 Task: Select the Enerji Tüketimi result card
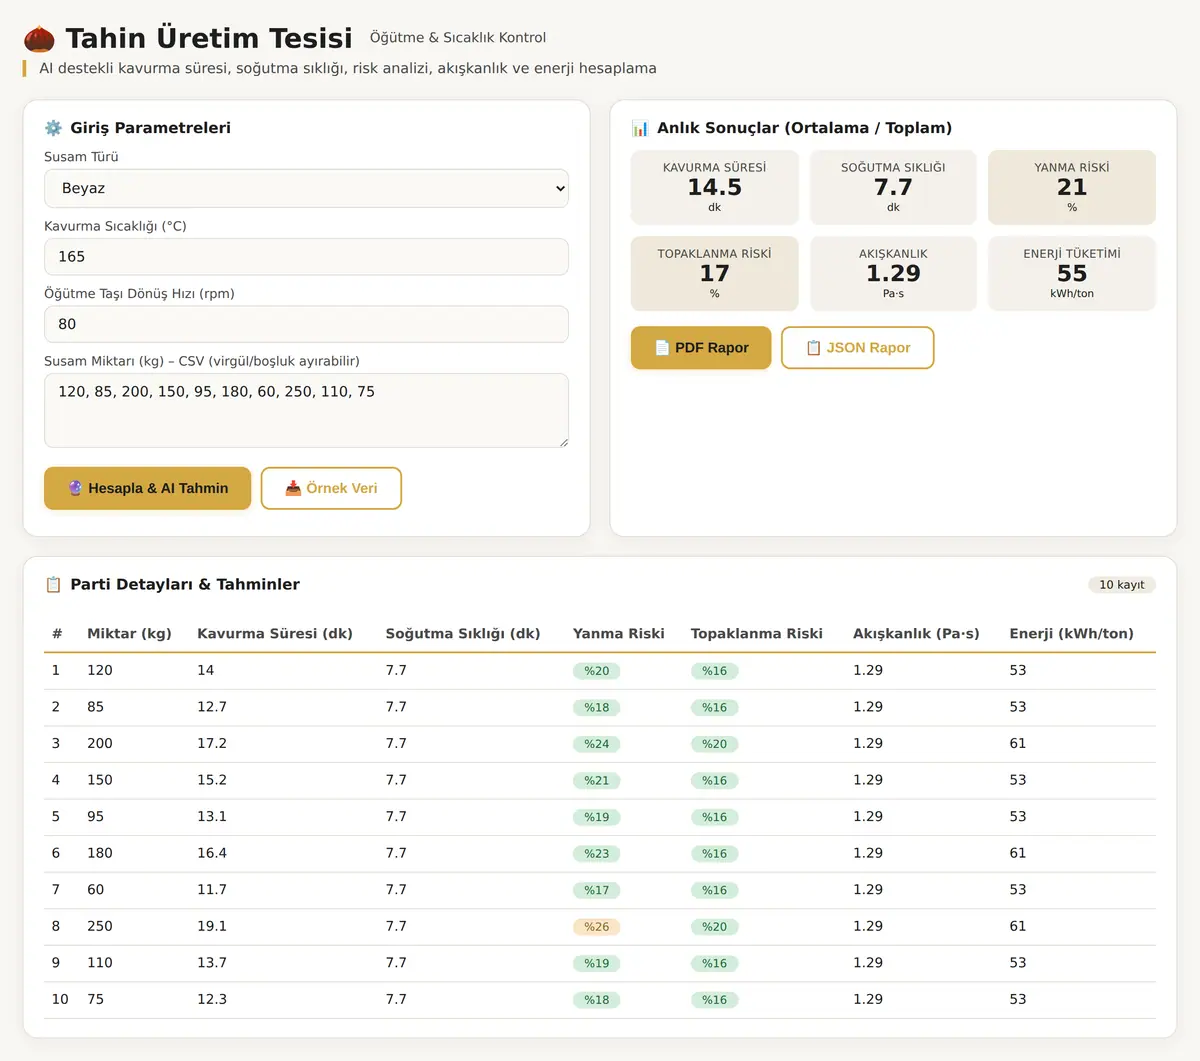(x=1072, y=274)
